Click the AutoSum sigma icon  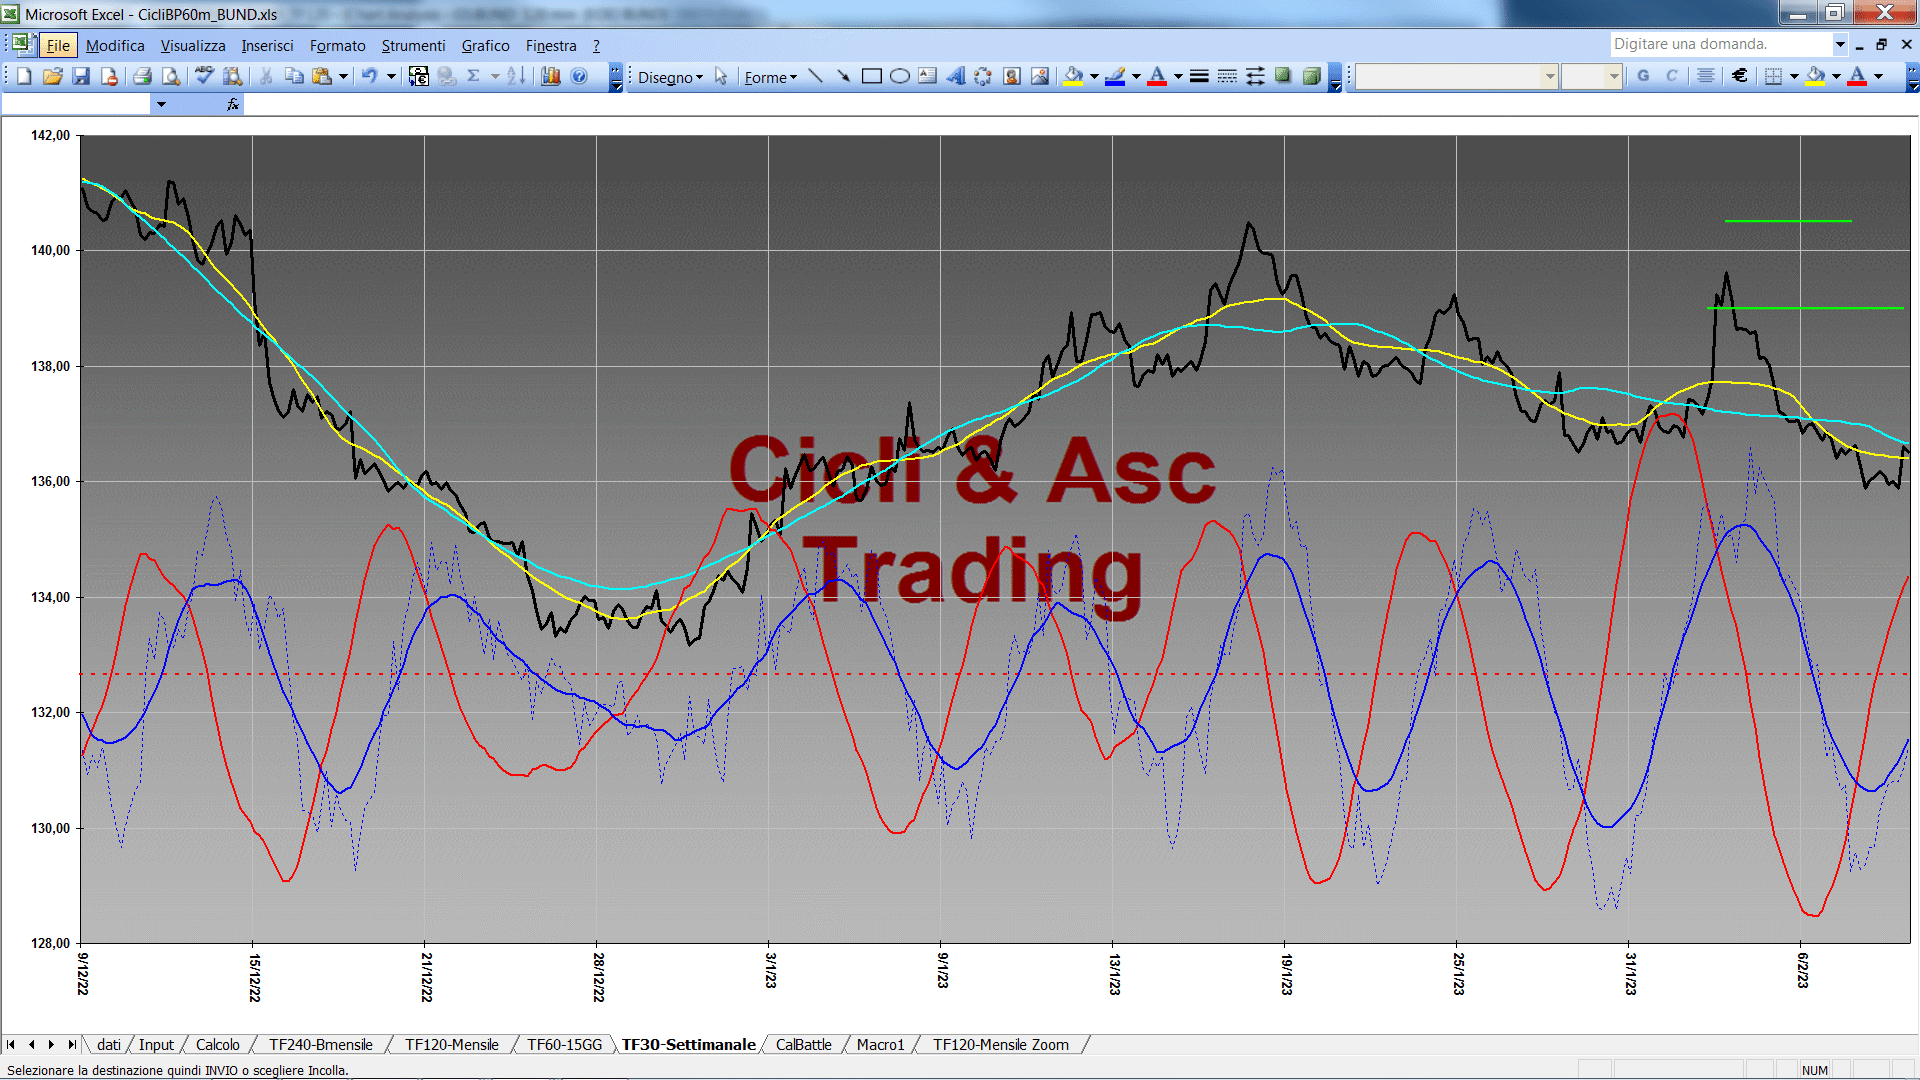474,76
